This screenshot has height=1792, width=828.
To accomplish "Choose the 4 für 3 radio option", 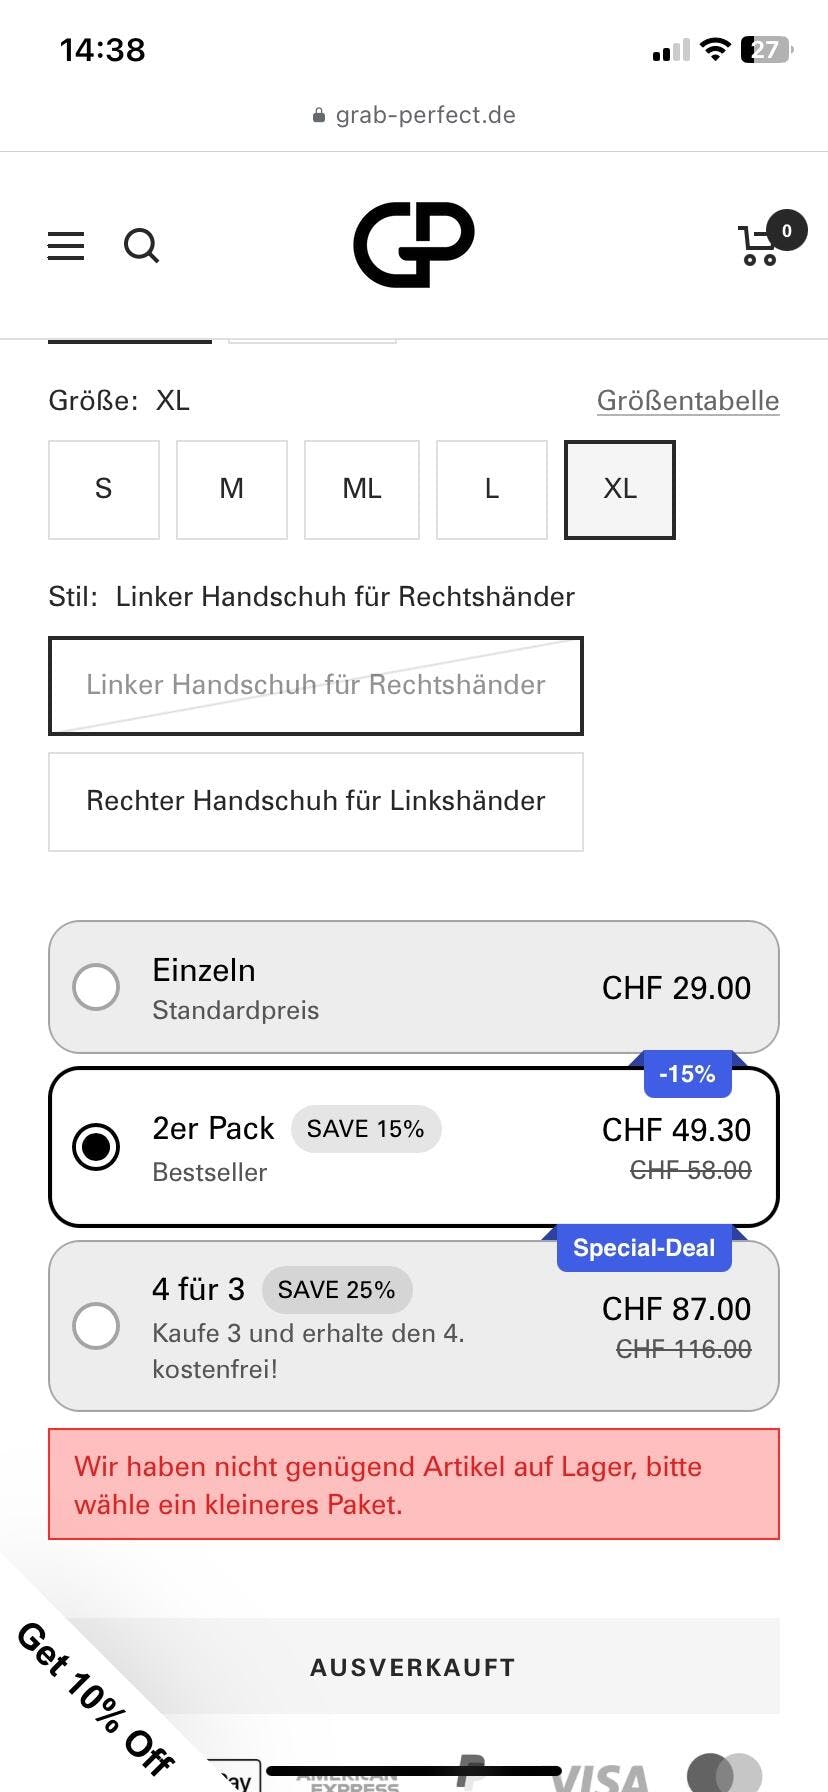I will (x=96, y=1326).
